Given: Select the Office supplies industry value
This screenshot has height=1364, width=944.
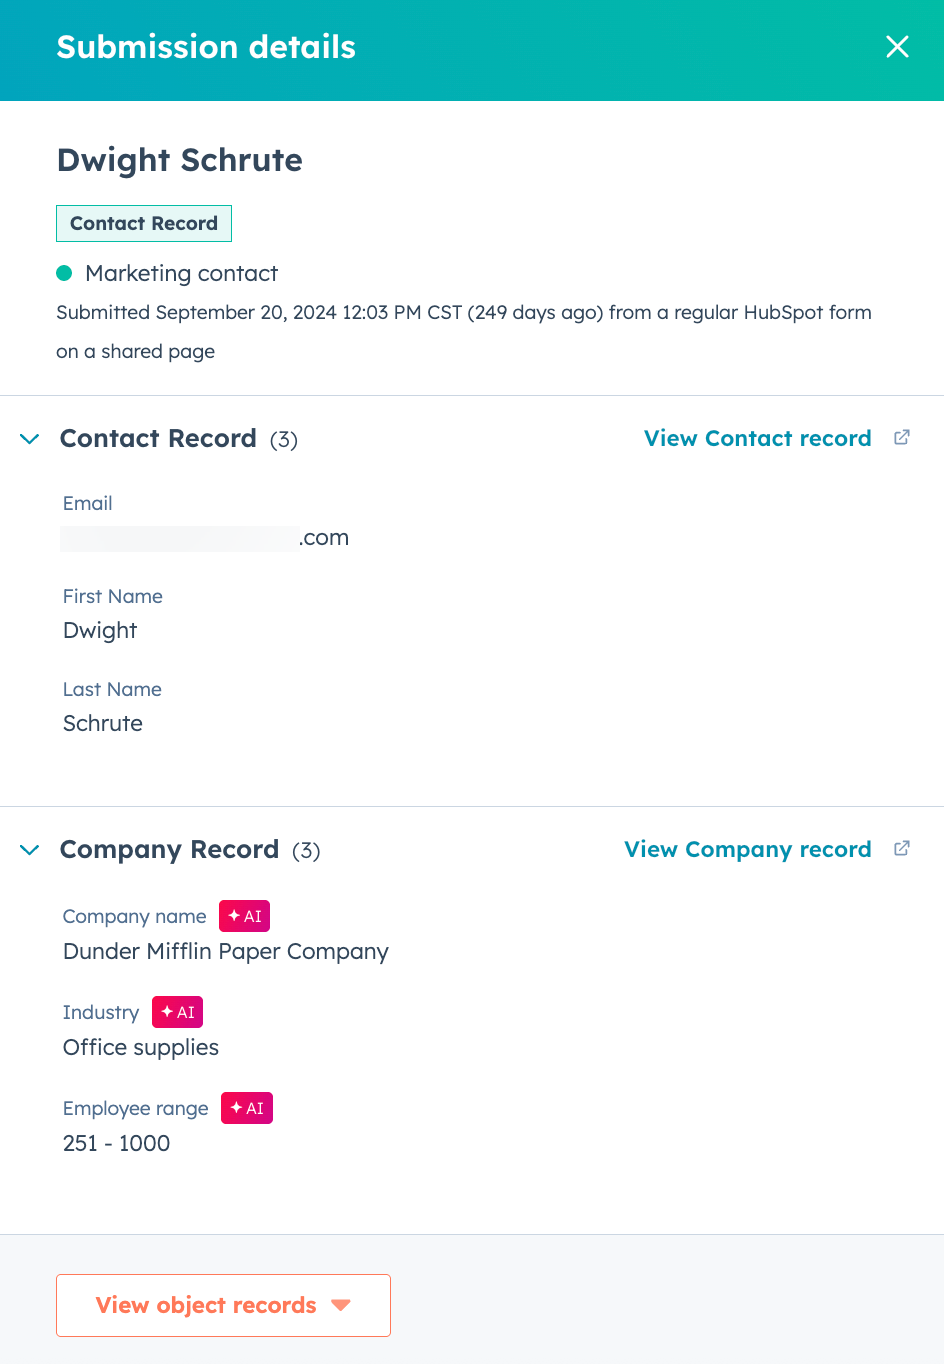Looking at the screenshot, I should coord(140,1047).
